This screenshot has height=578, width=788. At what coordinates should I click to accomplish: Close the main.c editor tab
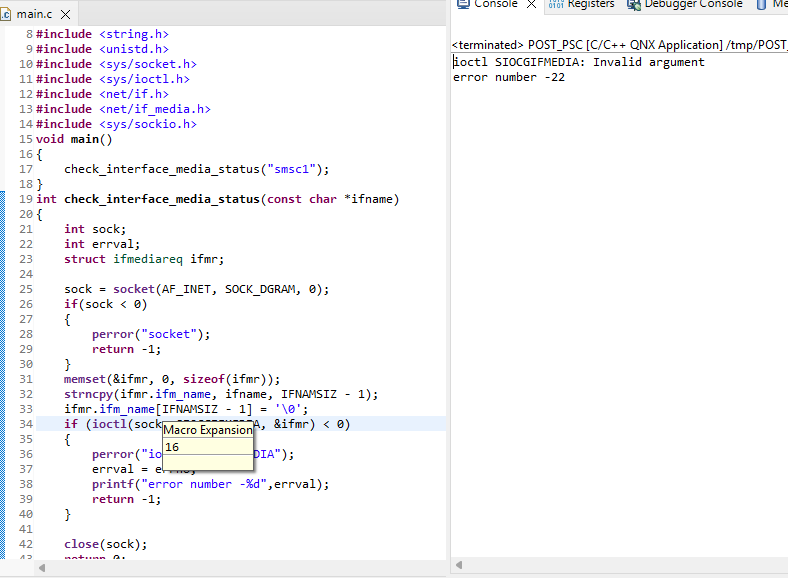66,15
